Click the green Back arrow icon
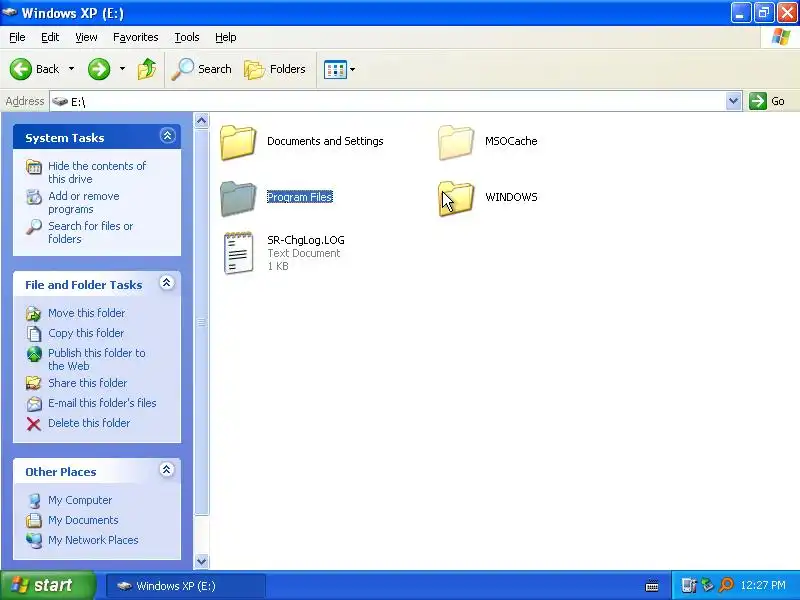 click(x=21, y=69)
